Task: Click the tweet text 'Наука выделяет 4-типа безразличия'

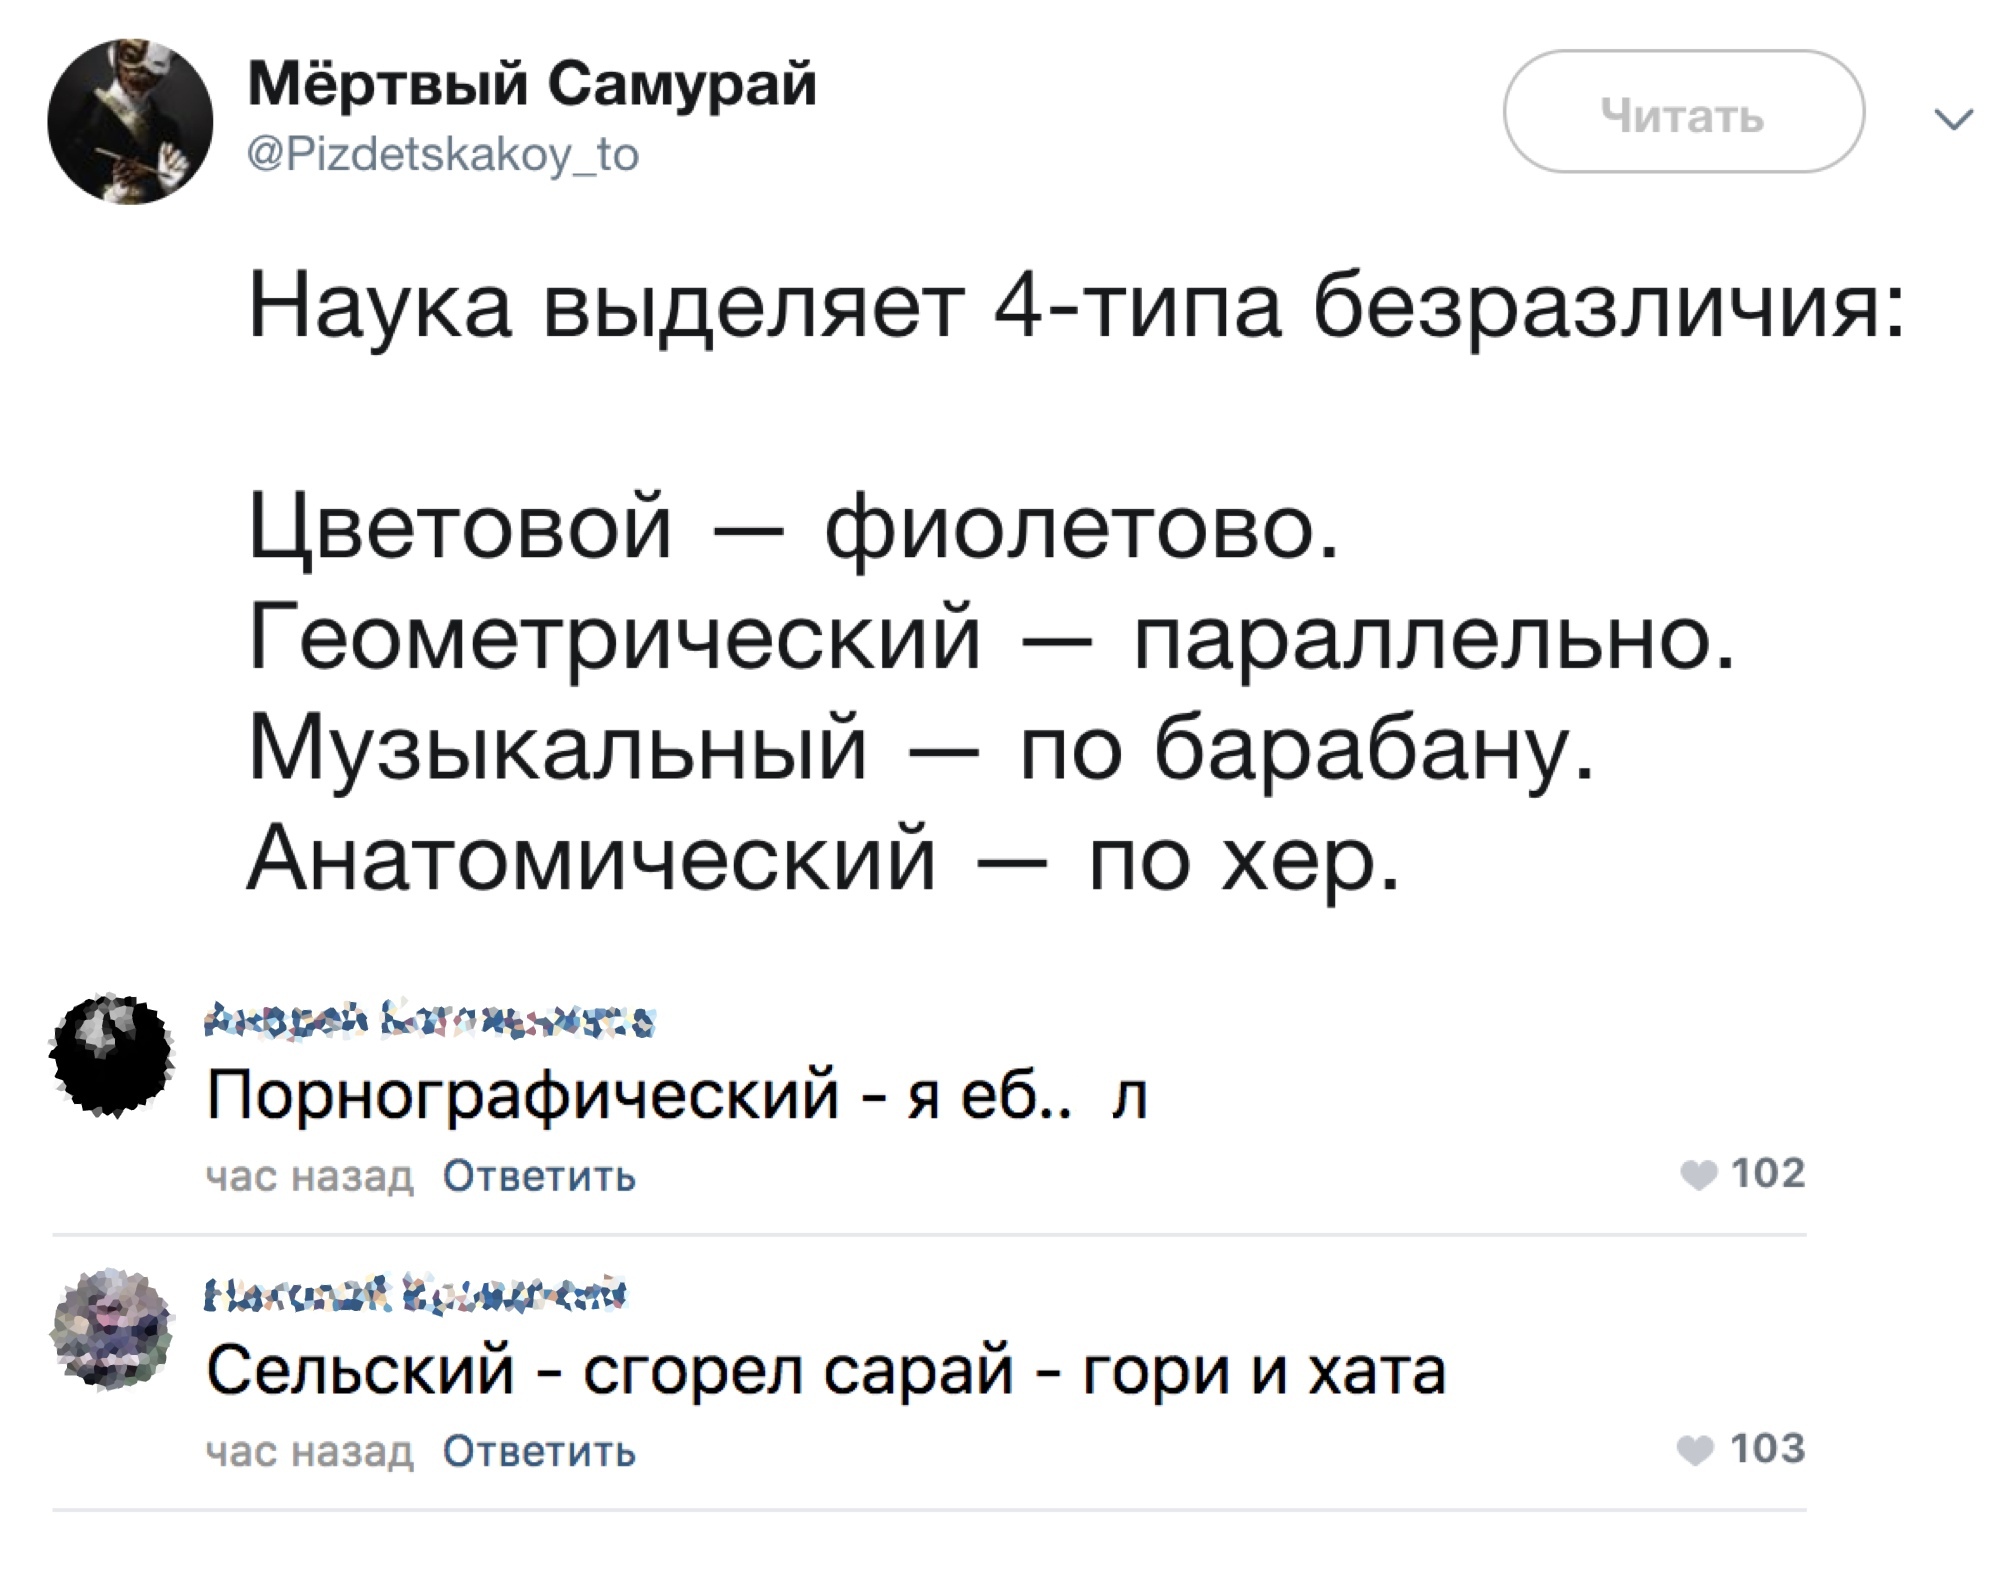Action: pyautogui.click(x=1075, y=307)
